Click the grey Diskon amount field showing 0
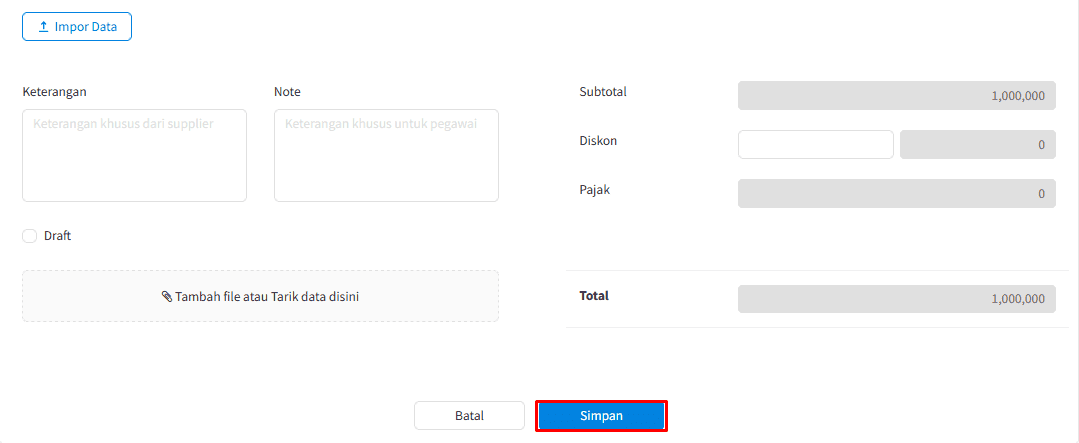Image resolution: width=1079 pixels, height=443 pixels. 977,145
